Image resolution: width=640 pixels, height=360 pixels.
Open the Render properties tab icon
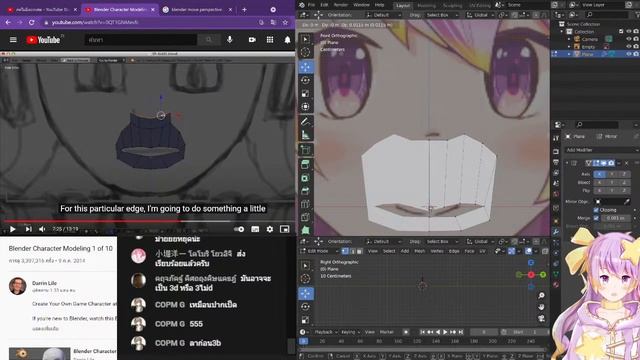(556, 152)
